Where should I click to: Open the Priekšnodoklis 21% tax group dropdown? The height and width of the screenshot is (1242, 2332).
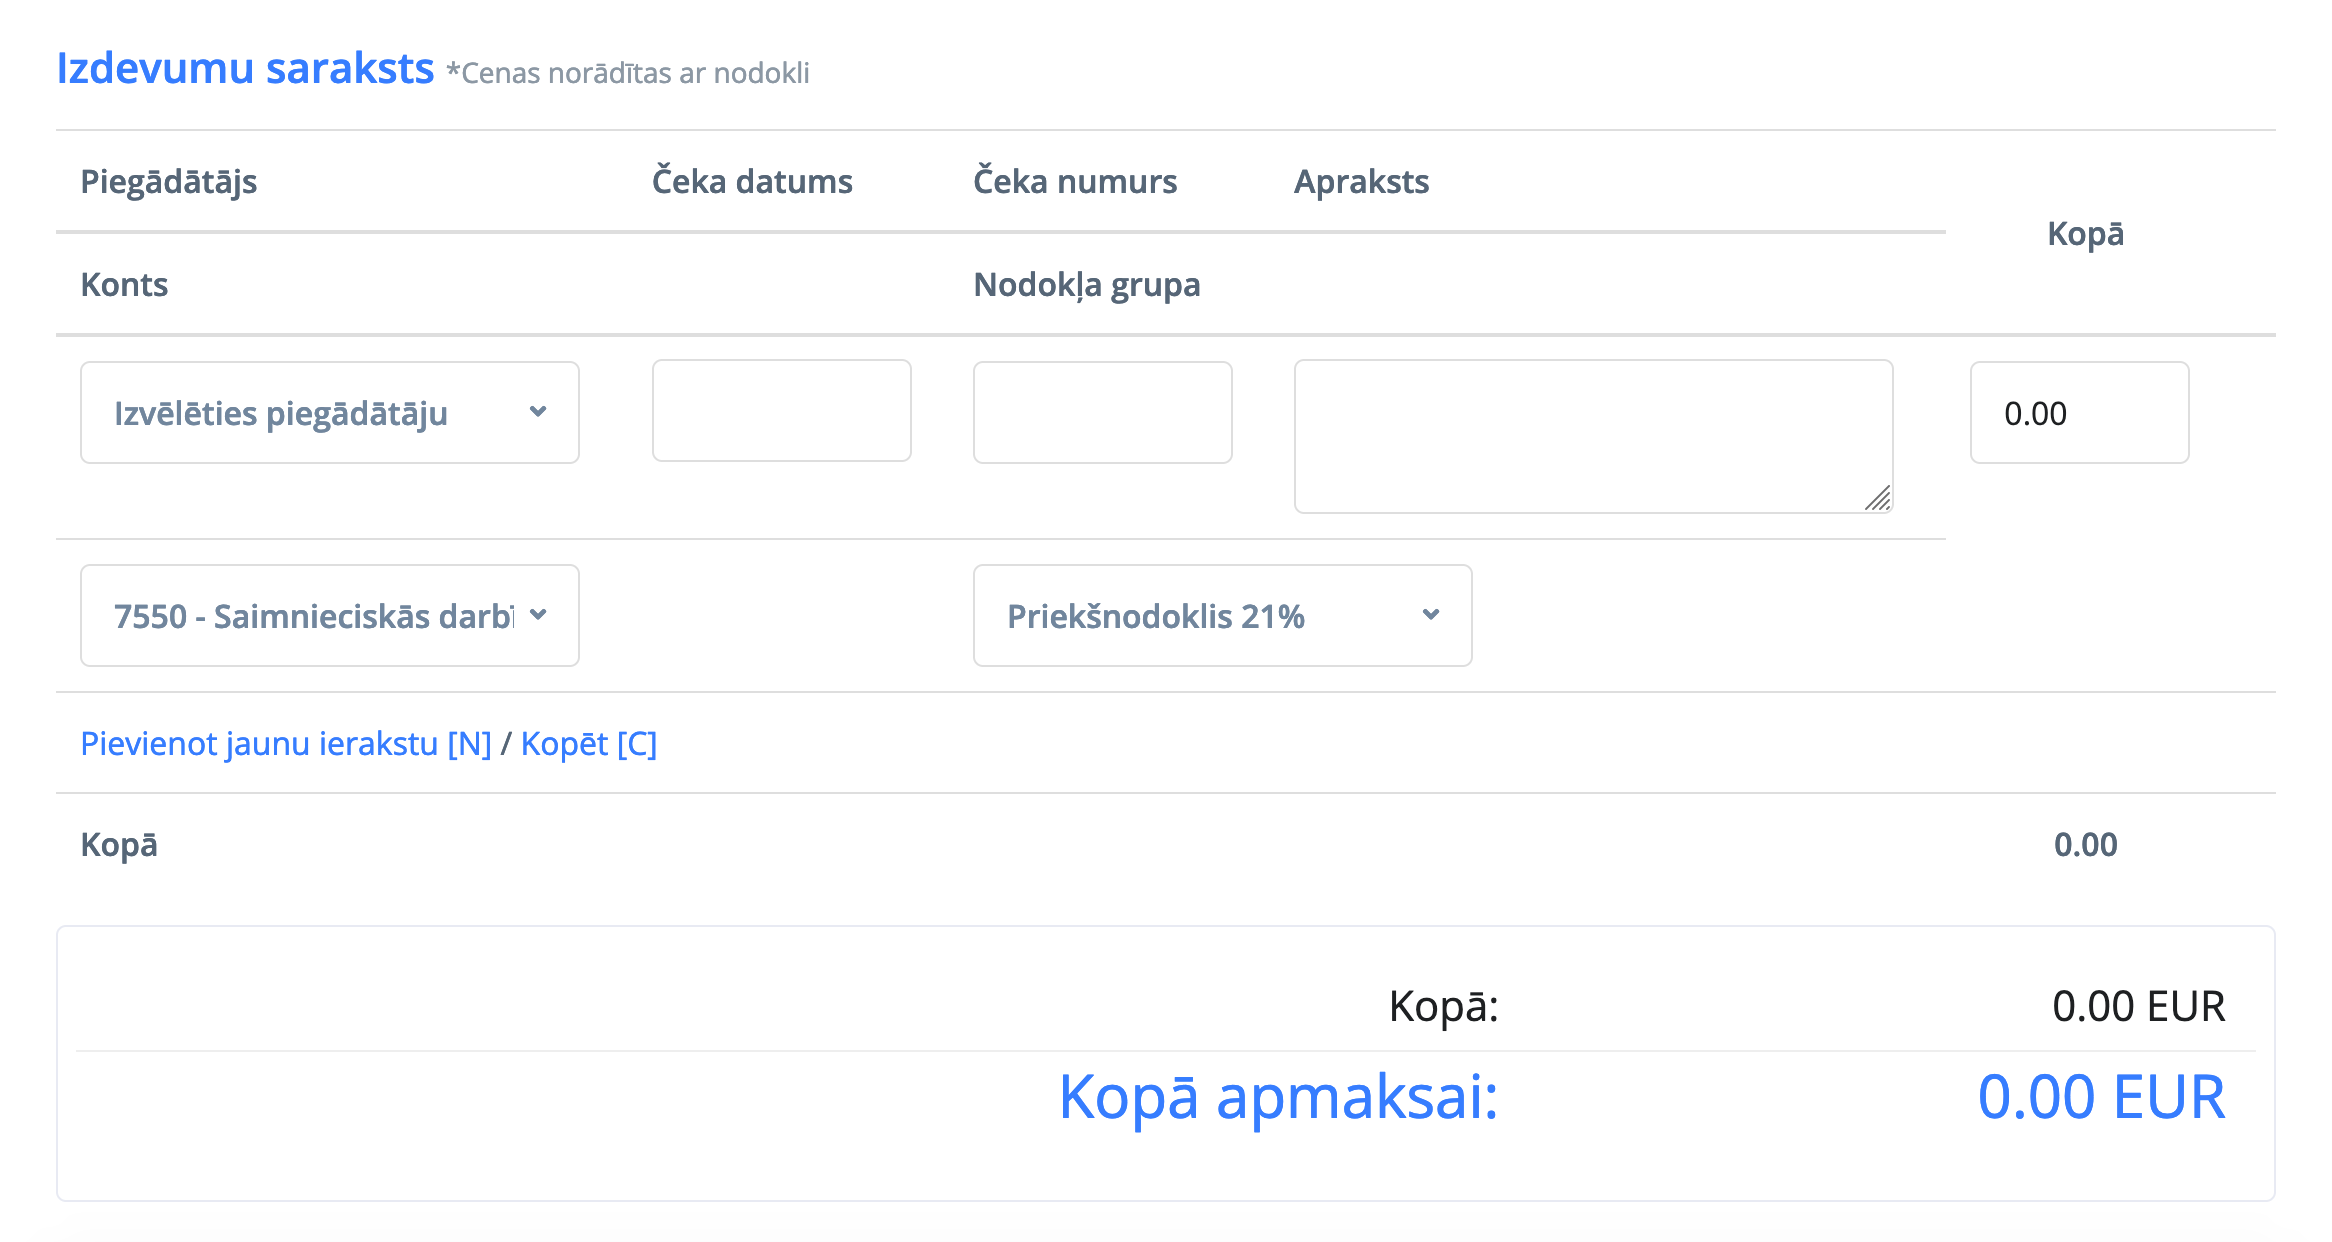[x=1200, y=616]
